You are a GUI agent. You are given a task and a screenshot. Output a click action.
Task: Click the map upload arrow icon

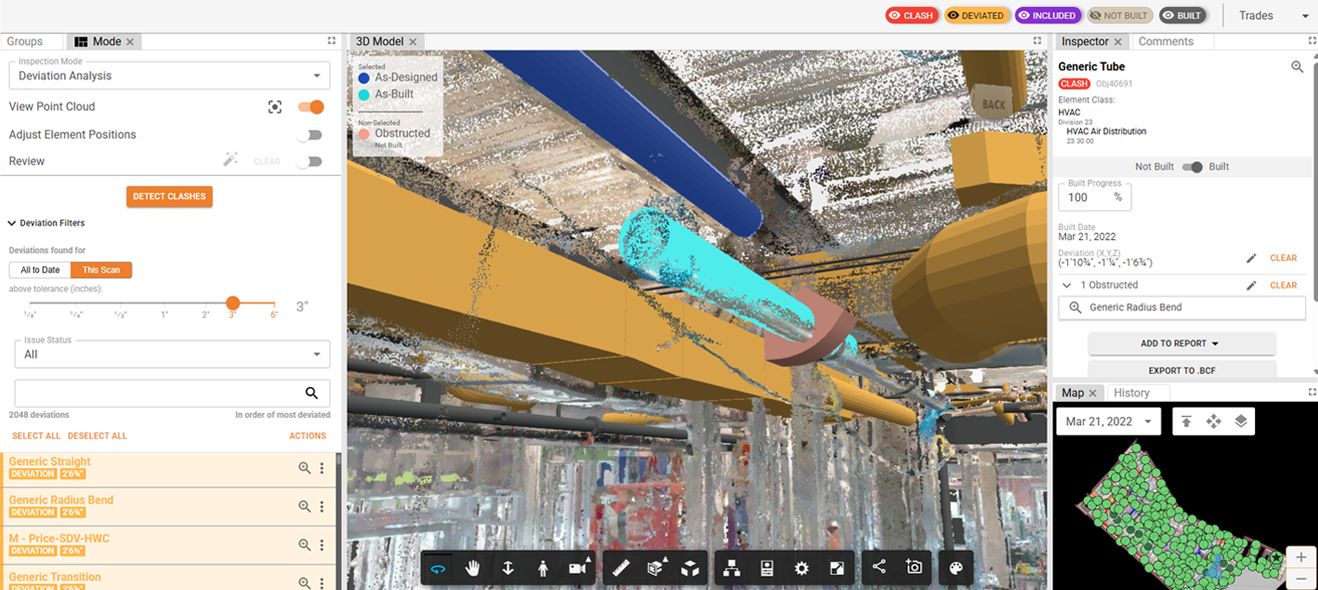(1186, 421)
